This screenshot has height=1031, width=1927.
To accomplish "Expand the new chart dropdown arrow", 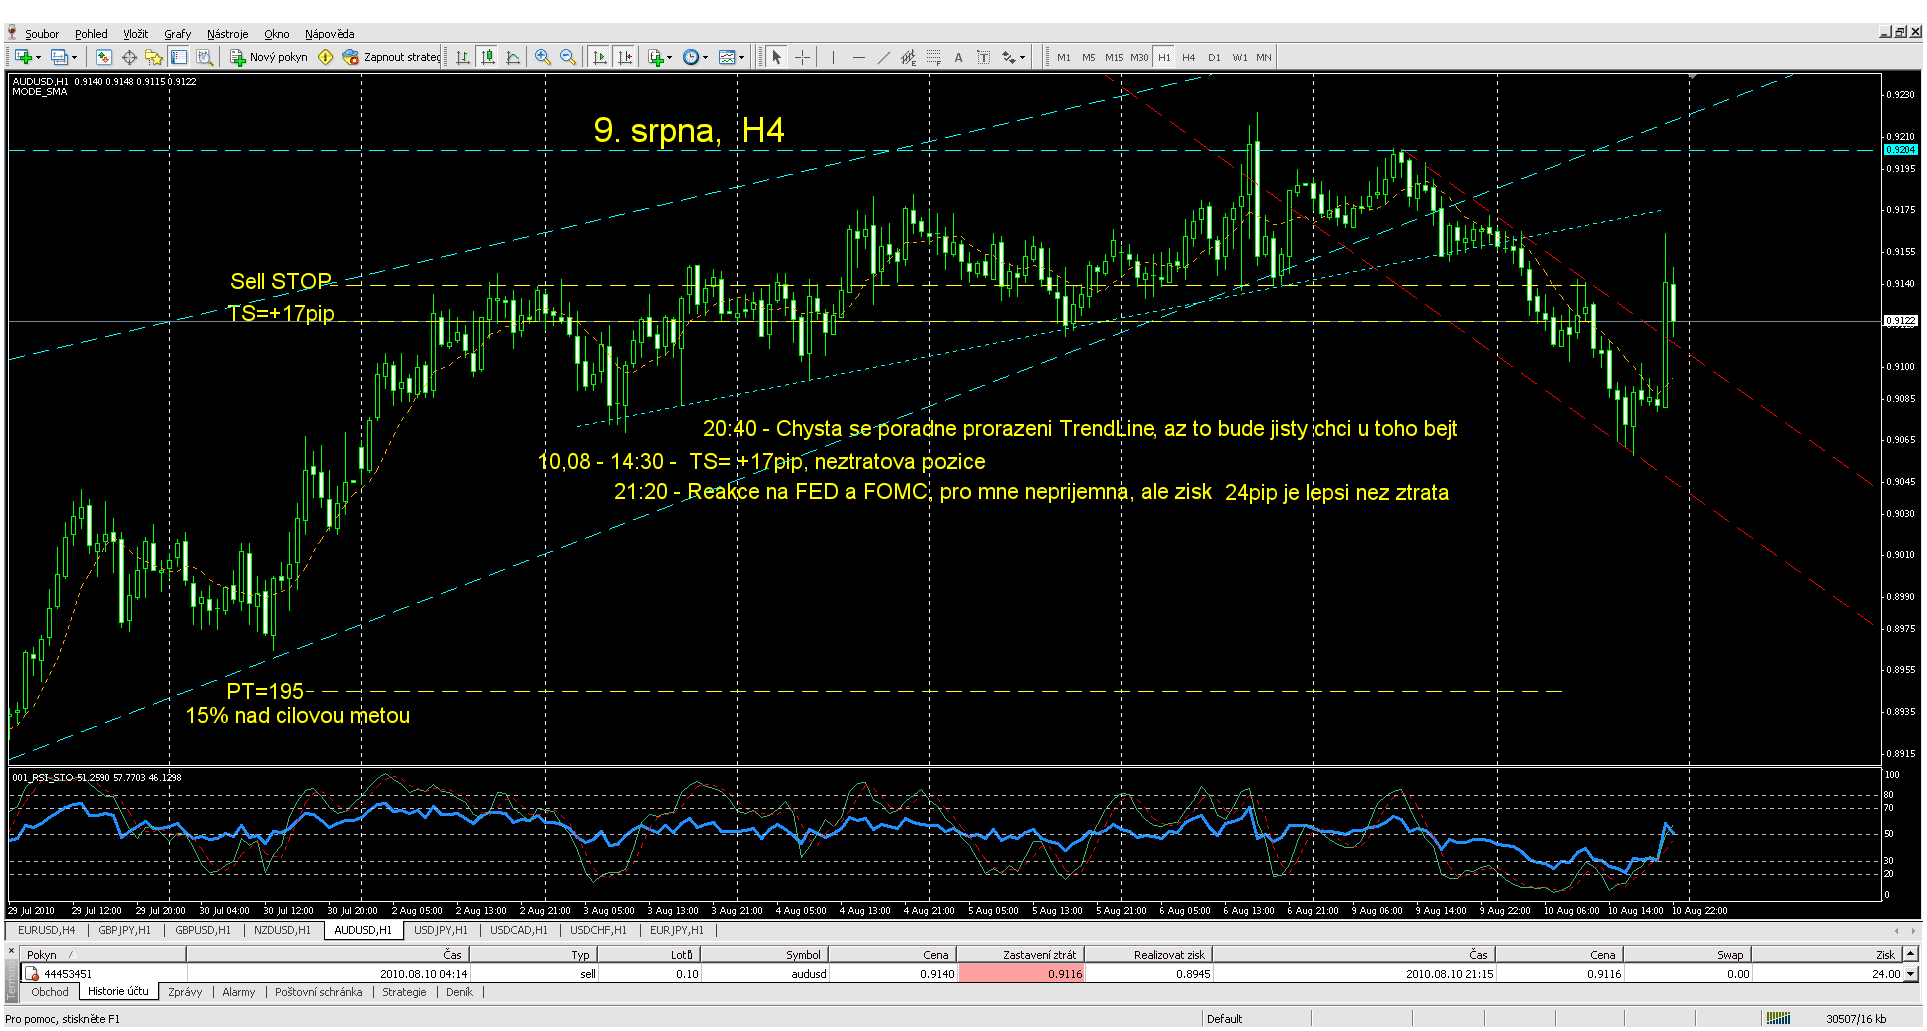I will point(38,57).
